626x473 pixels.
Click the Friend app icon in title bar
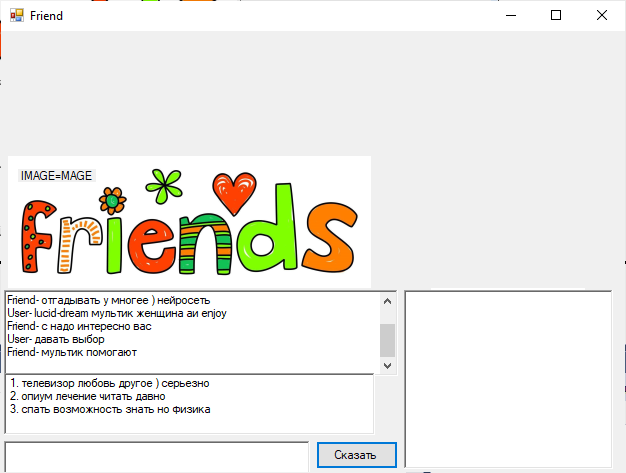16,15
